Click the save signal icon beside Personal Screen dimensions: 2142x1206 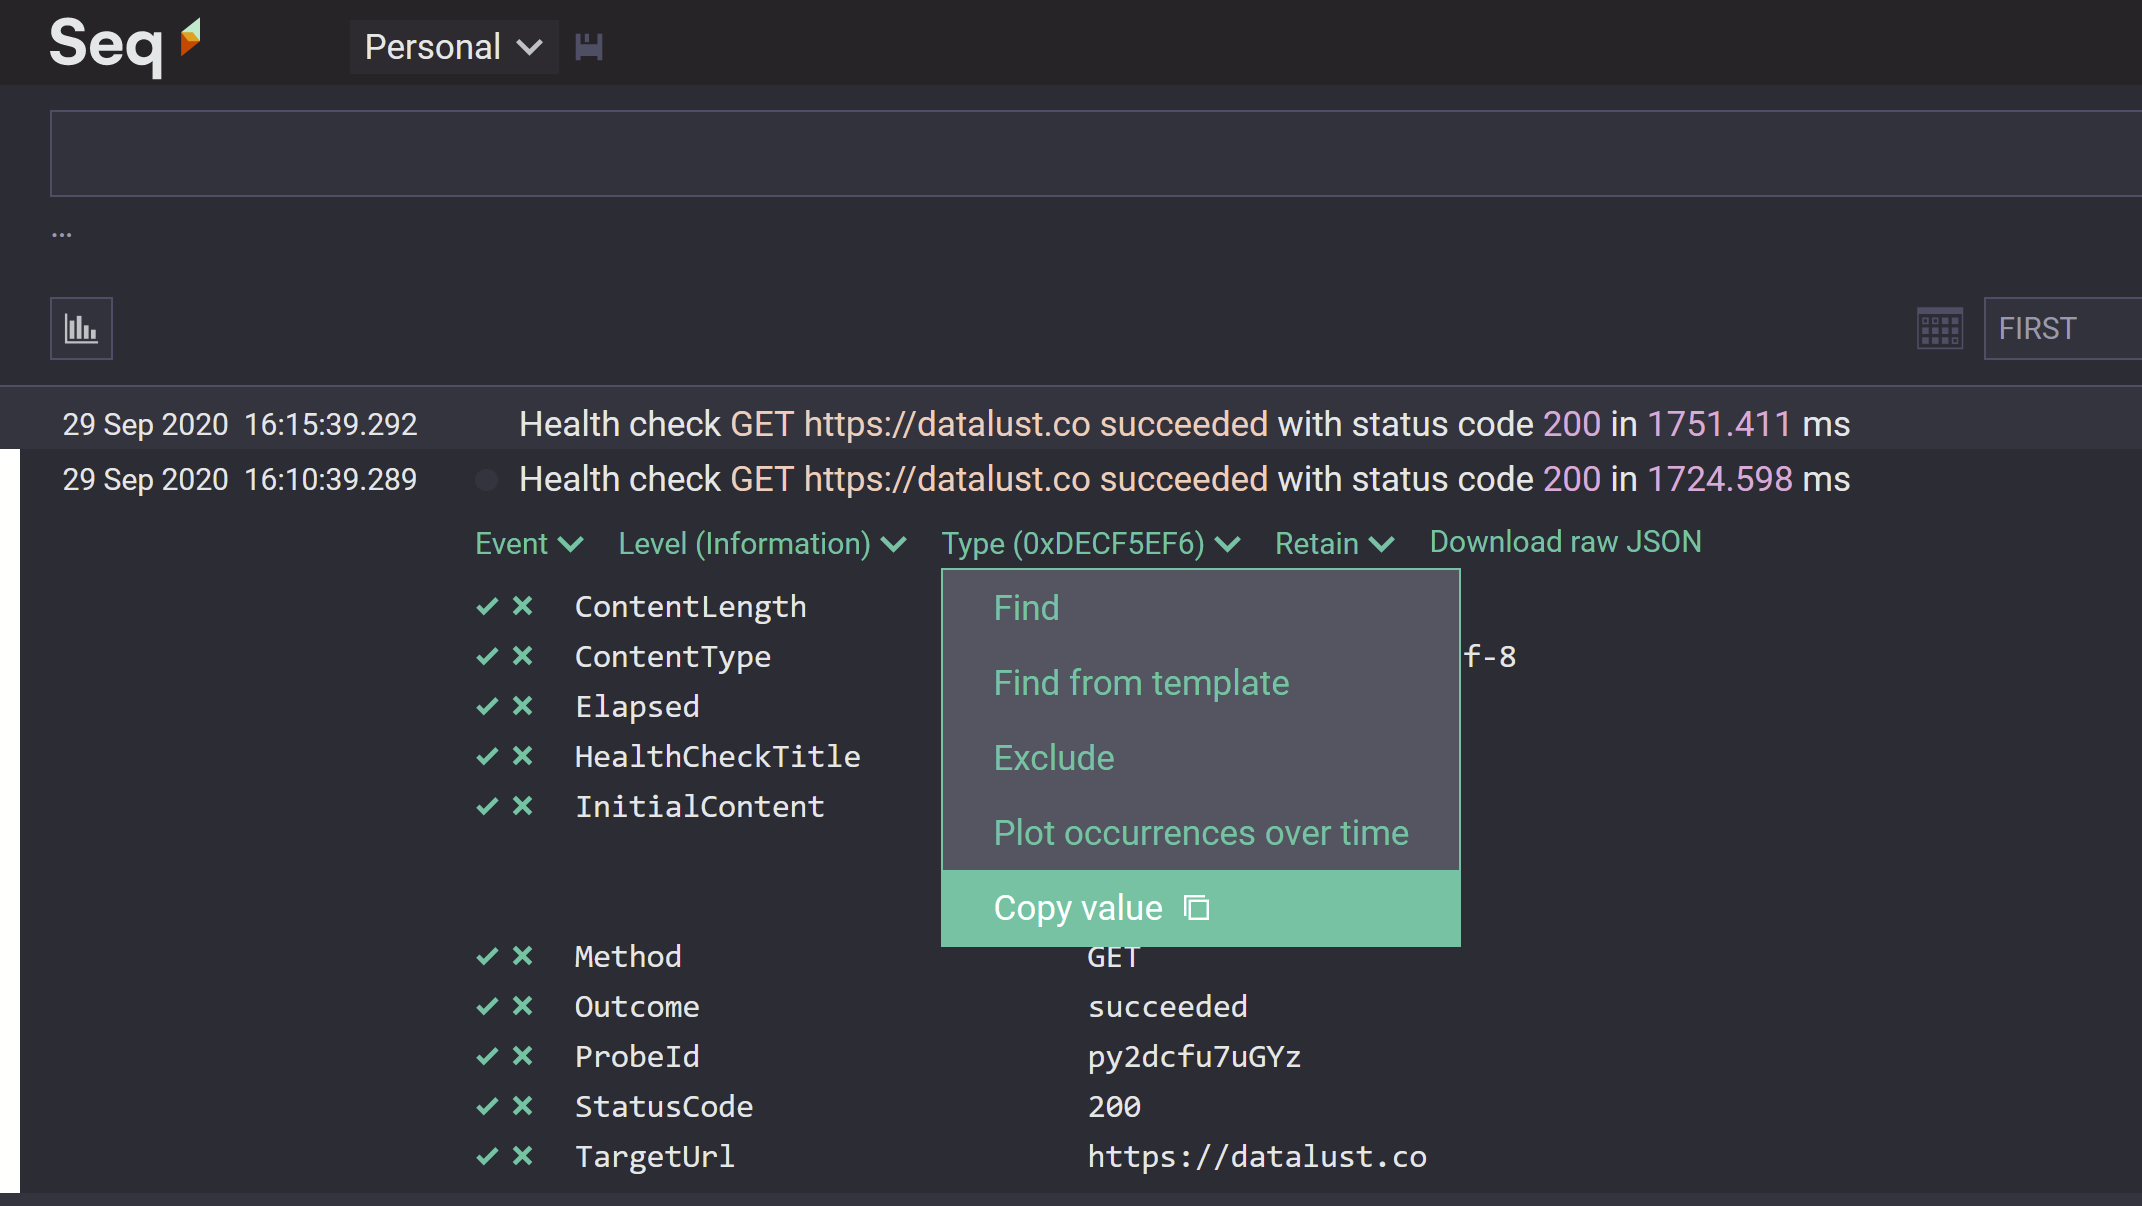tap(588, 46)
